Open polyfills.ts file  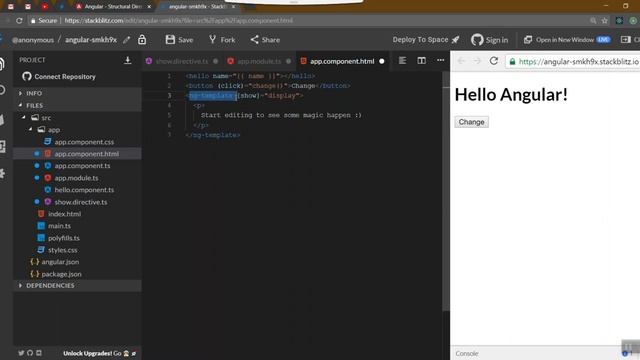(x=64, y=238)
